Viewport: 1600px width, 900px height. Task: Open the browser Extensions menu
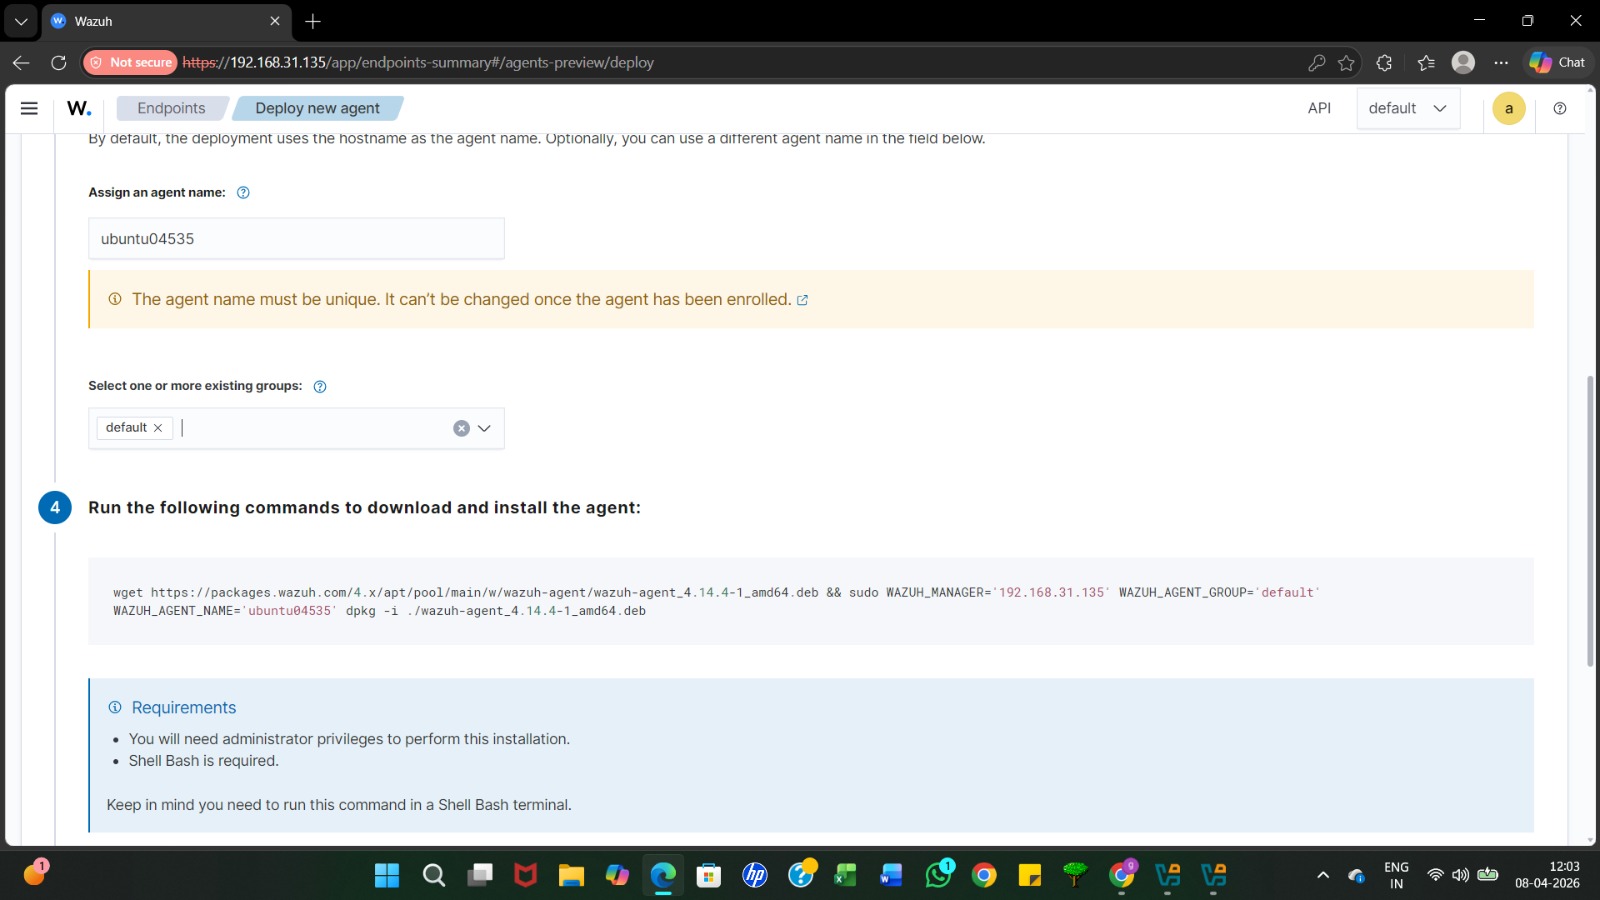1384,62
